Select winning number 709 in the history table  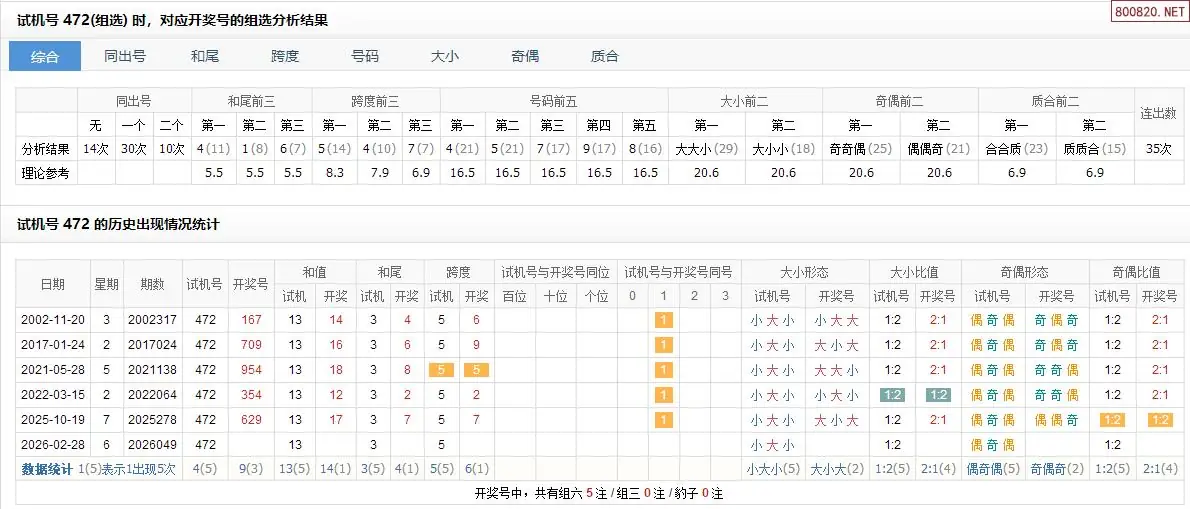[251, 345]
